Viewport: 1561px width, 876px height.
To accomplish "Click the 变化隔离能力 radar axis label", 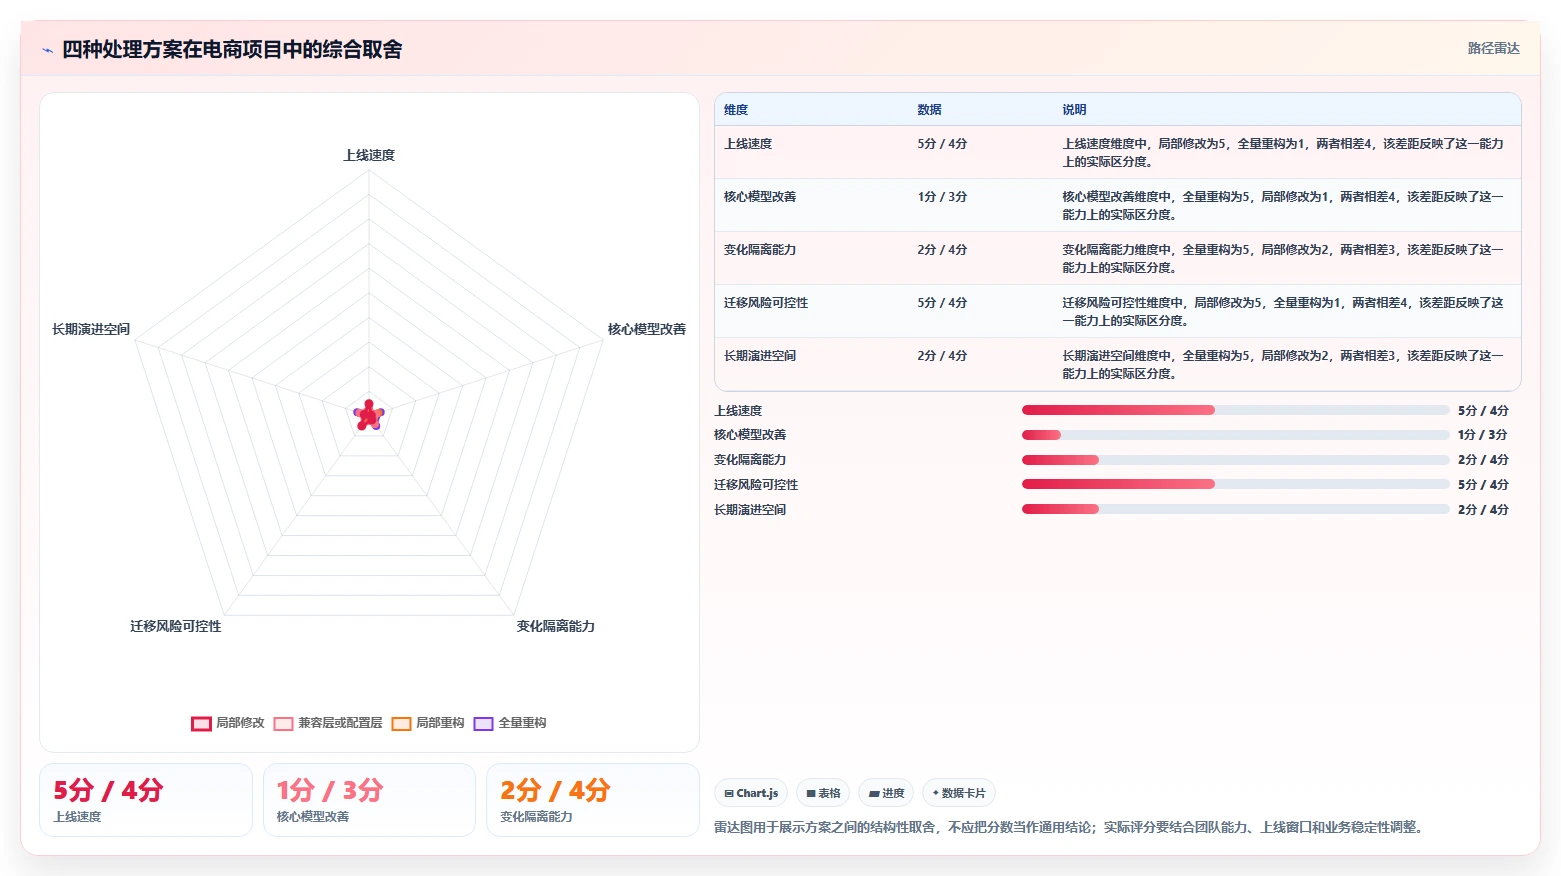I will (x=556, y=626).
